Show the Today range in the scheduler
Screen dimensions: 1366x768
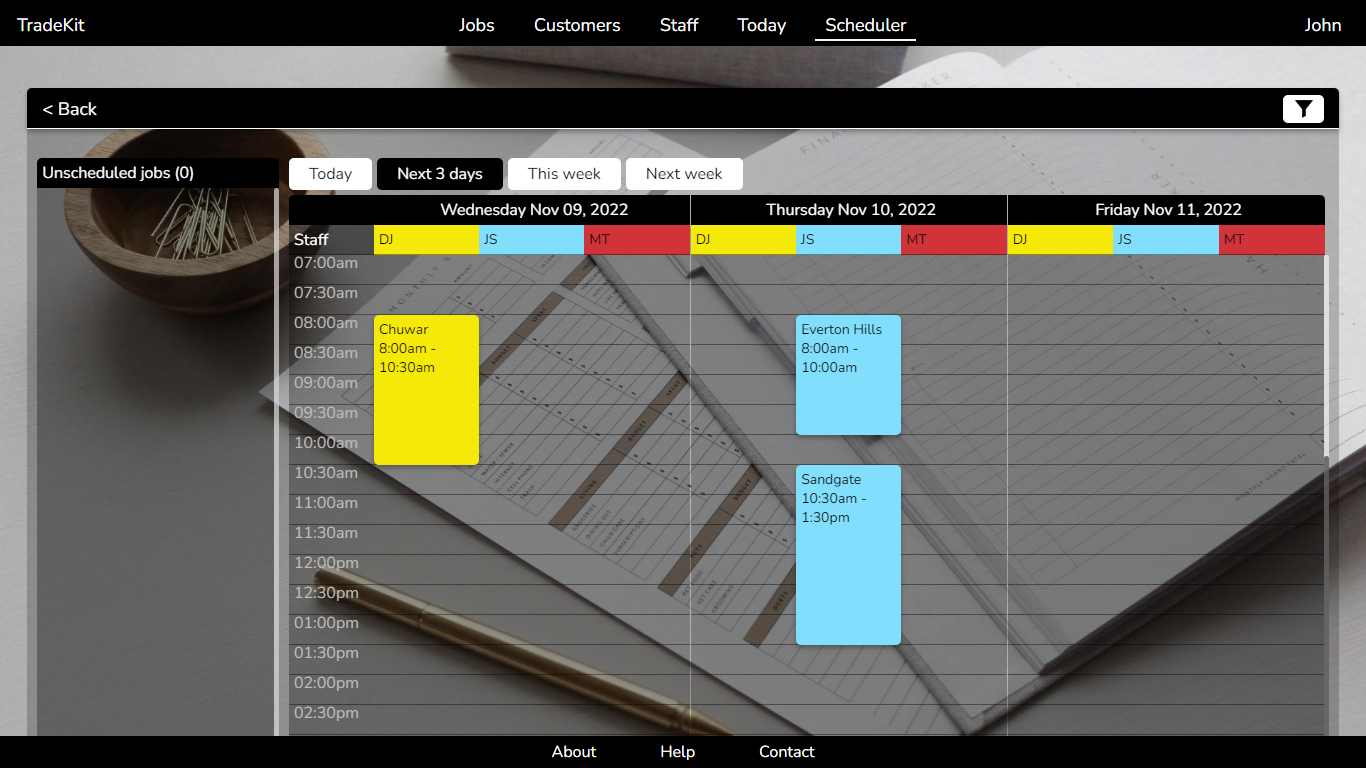[x=330, y=174]
